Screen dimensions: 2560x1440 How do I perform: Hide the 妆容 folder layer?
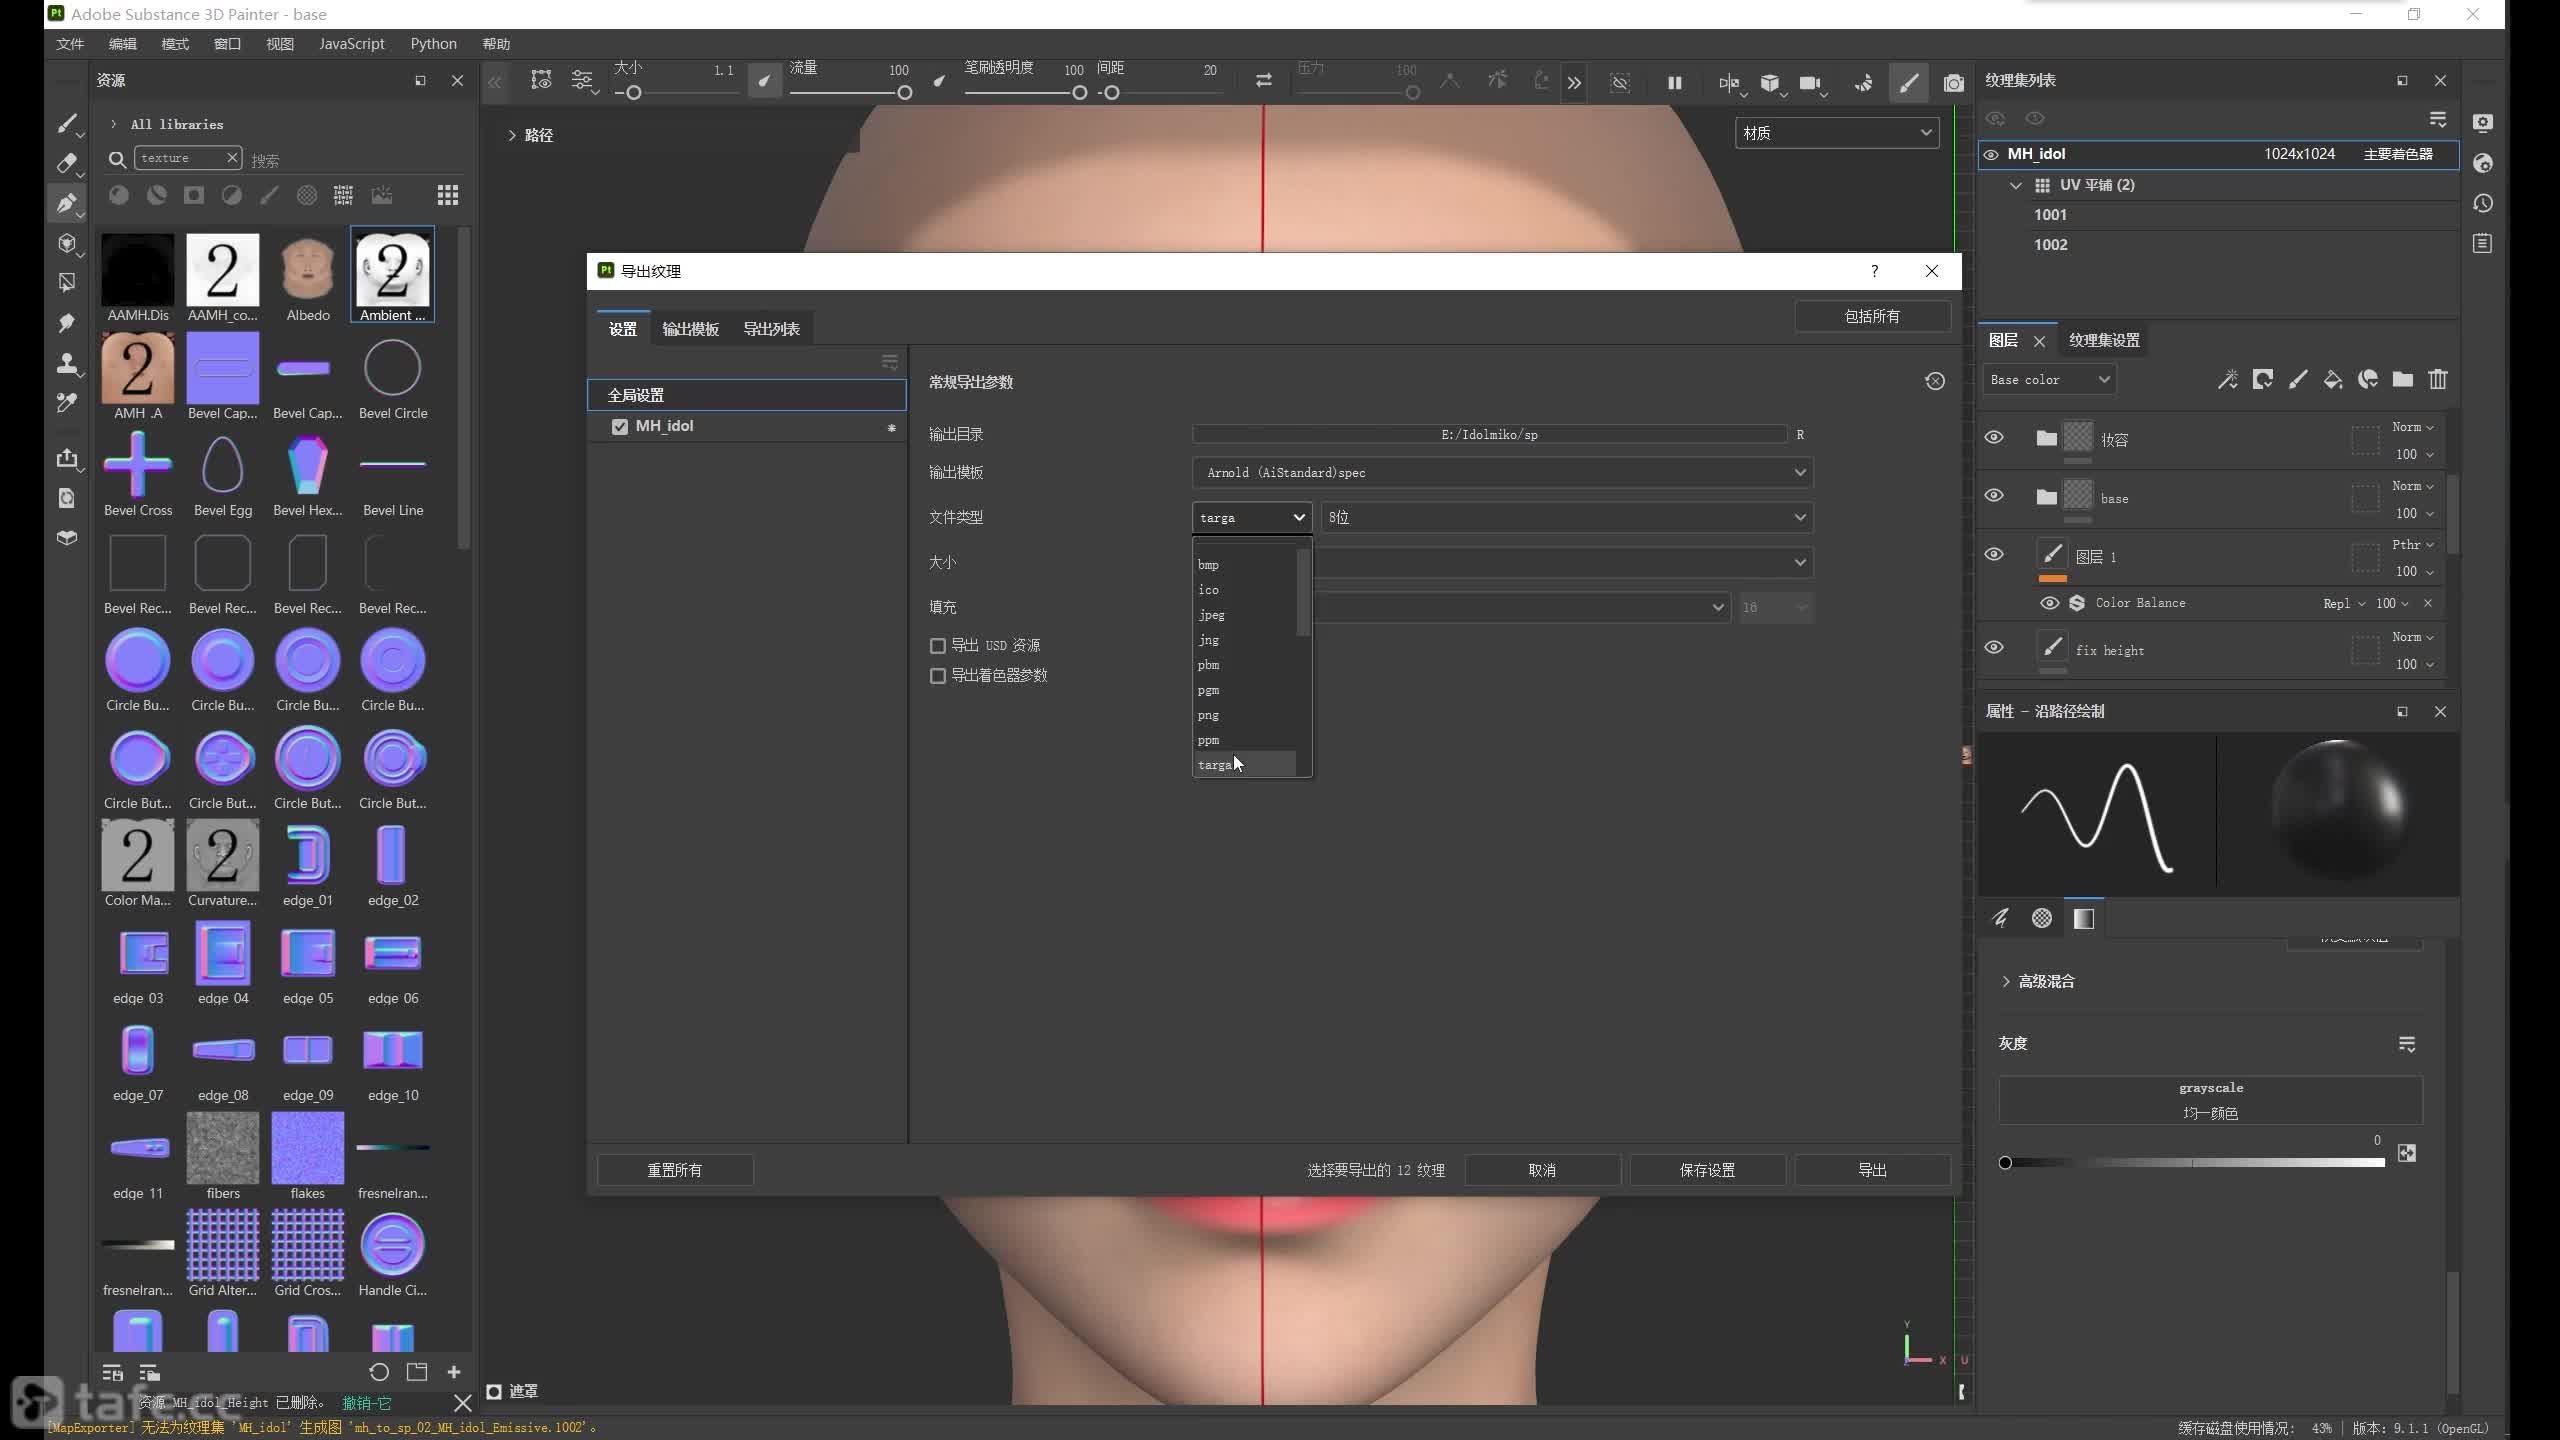click(x=1994, y=438)
